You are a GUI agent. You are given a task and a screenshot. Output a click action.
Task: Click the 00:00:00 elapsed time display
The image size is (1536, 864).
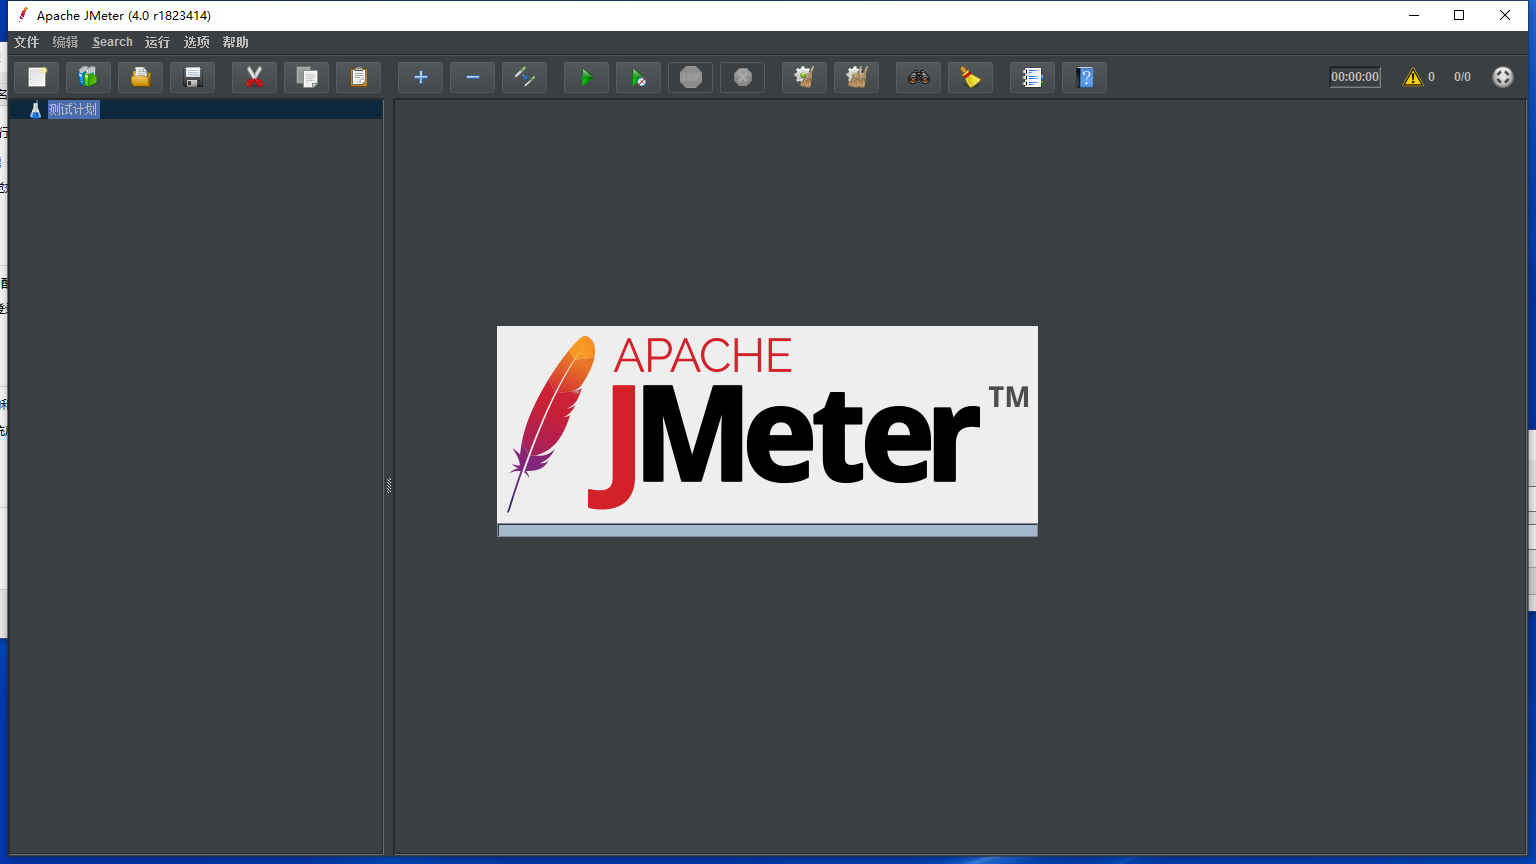coord(1355,77)
